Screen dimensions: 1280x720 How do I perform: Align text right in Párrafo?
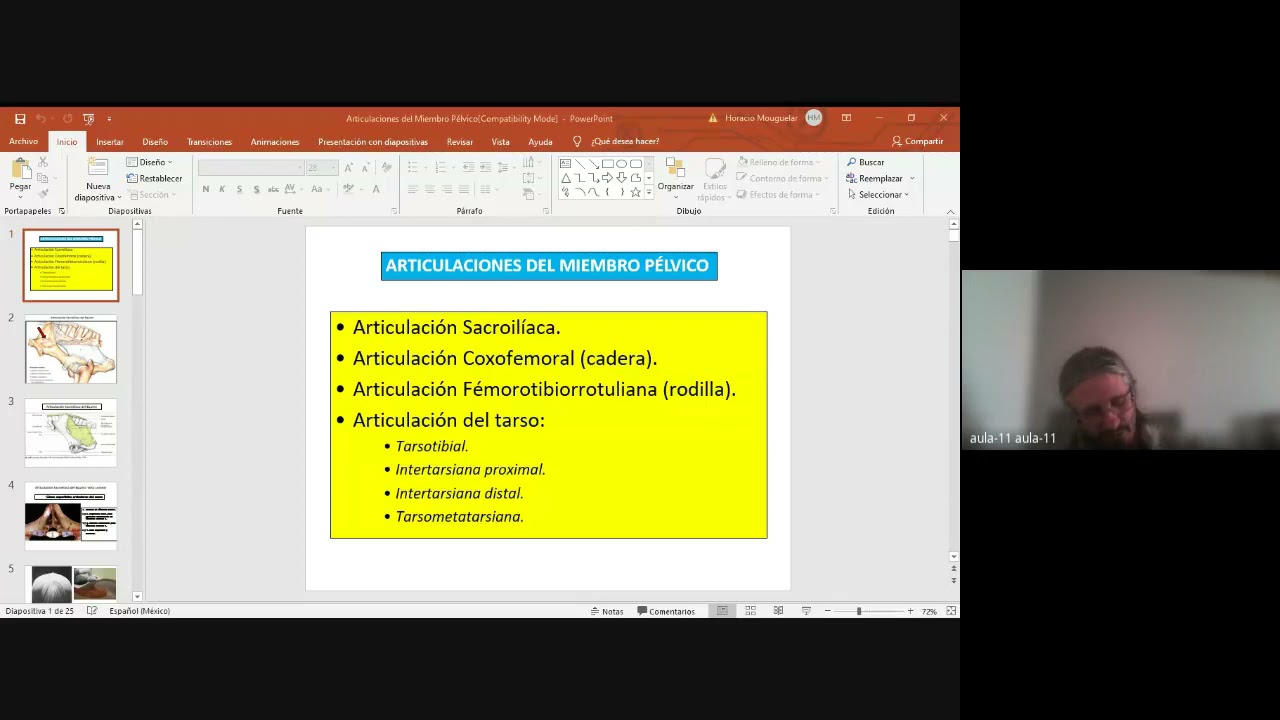[447, 189]
